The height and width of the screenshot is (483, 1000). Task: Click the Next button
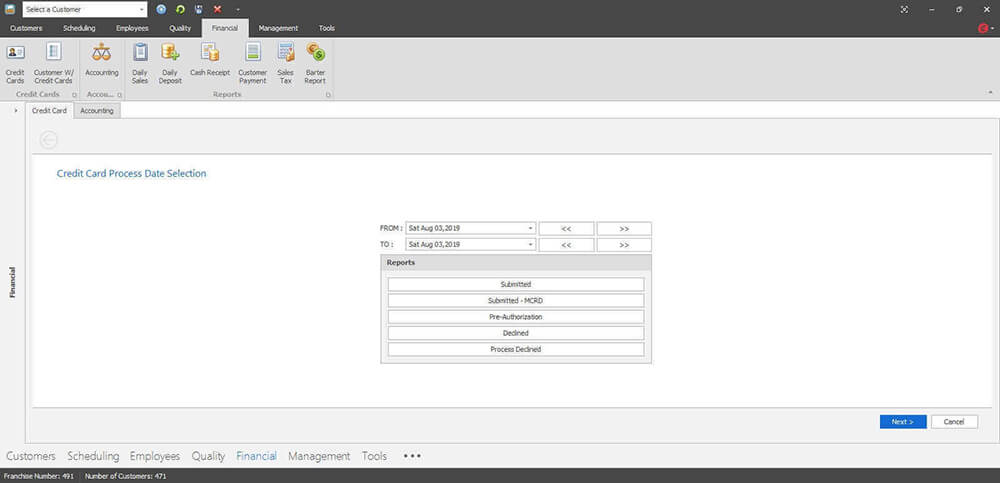902,422
